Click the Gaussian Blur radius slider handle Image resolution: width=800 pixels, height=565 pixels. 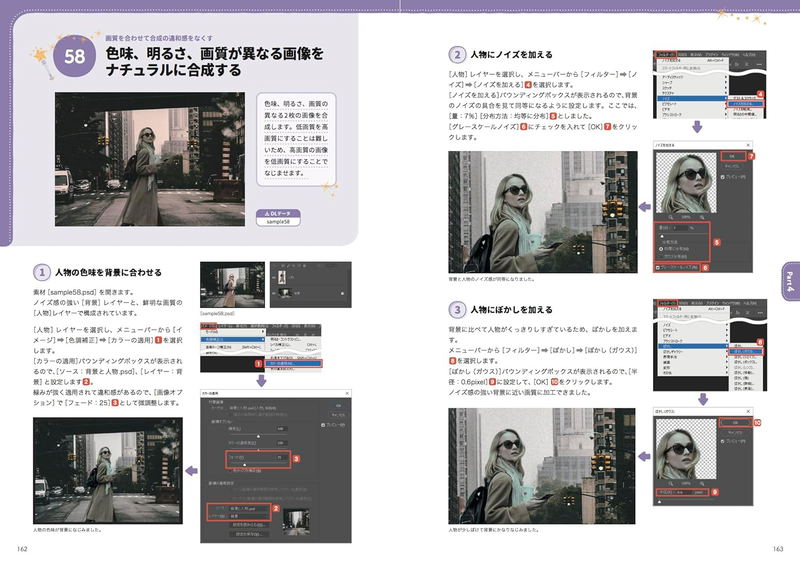[659, 502]
